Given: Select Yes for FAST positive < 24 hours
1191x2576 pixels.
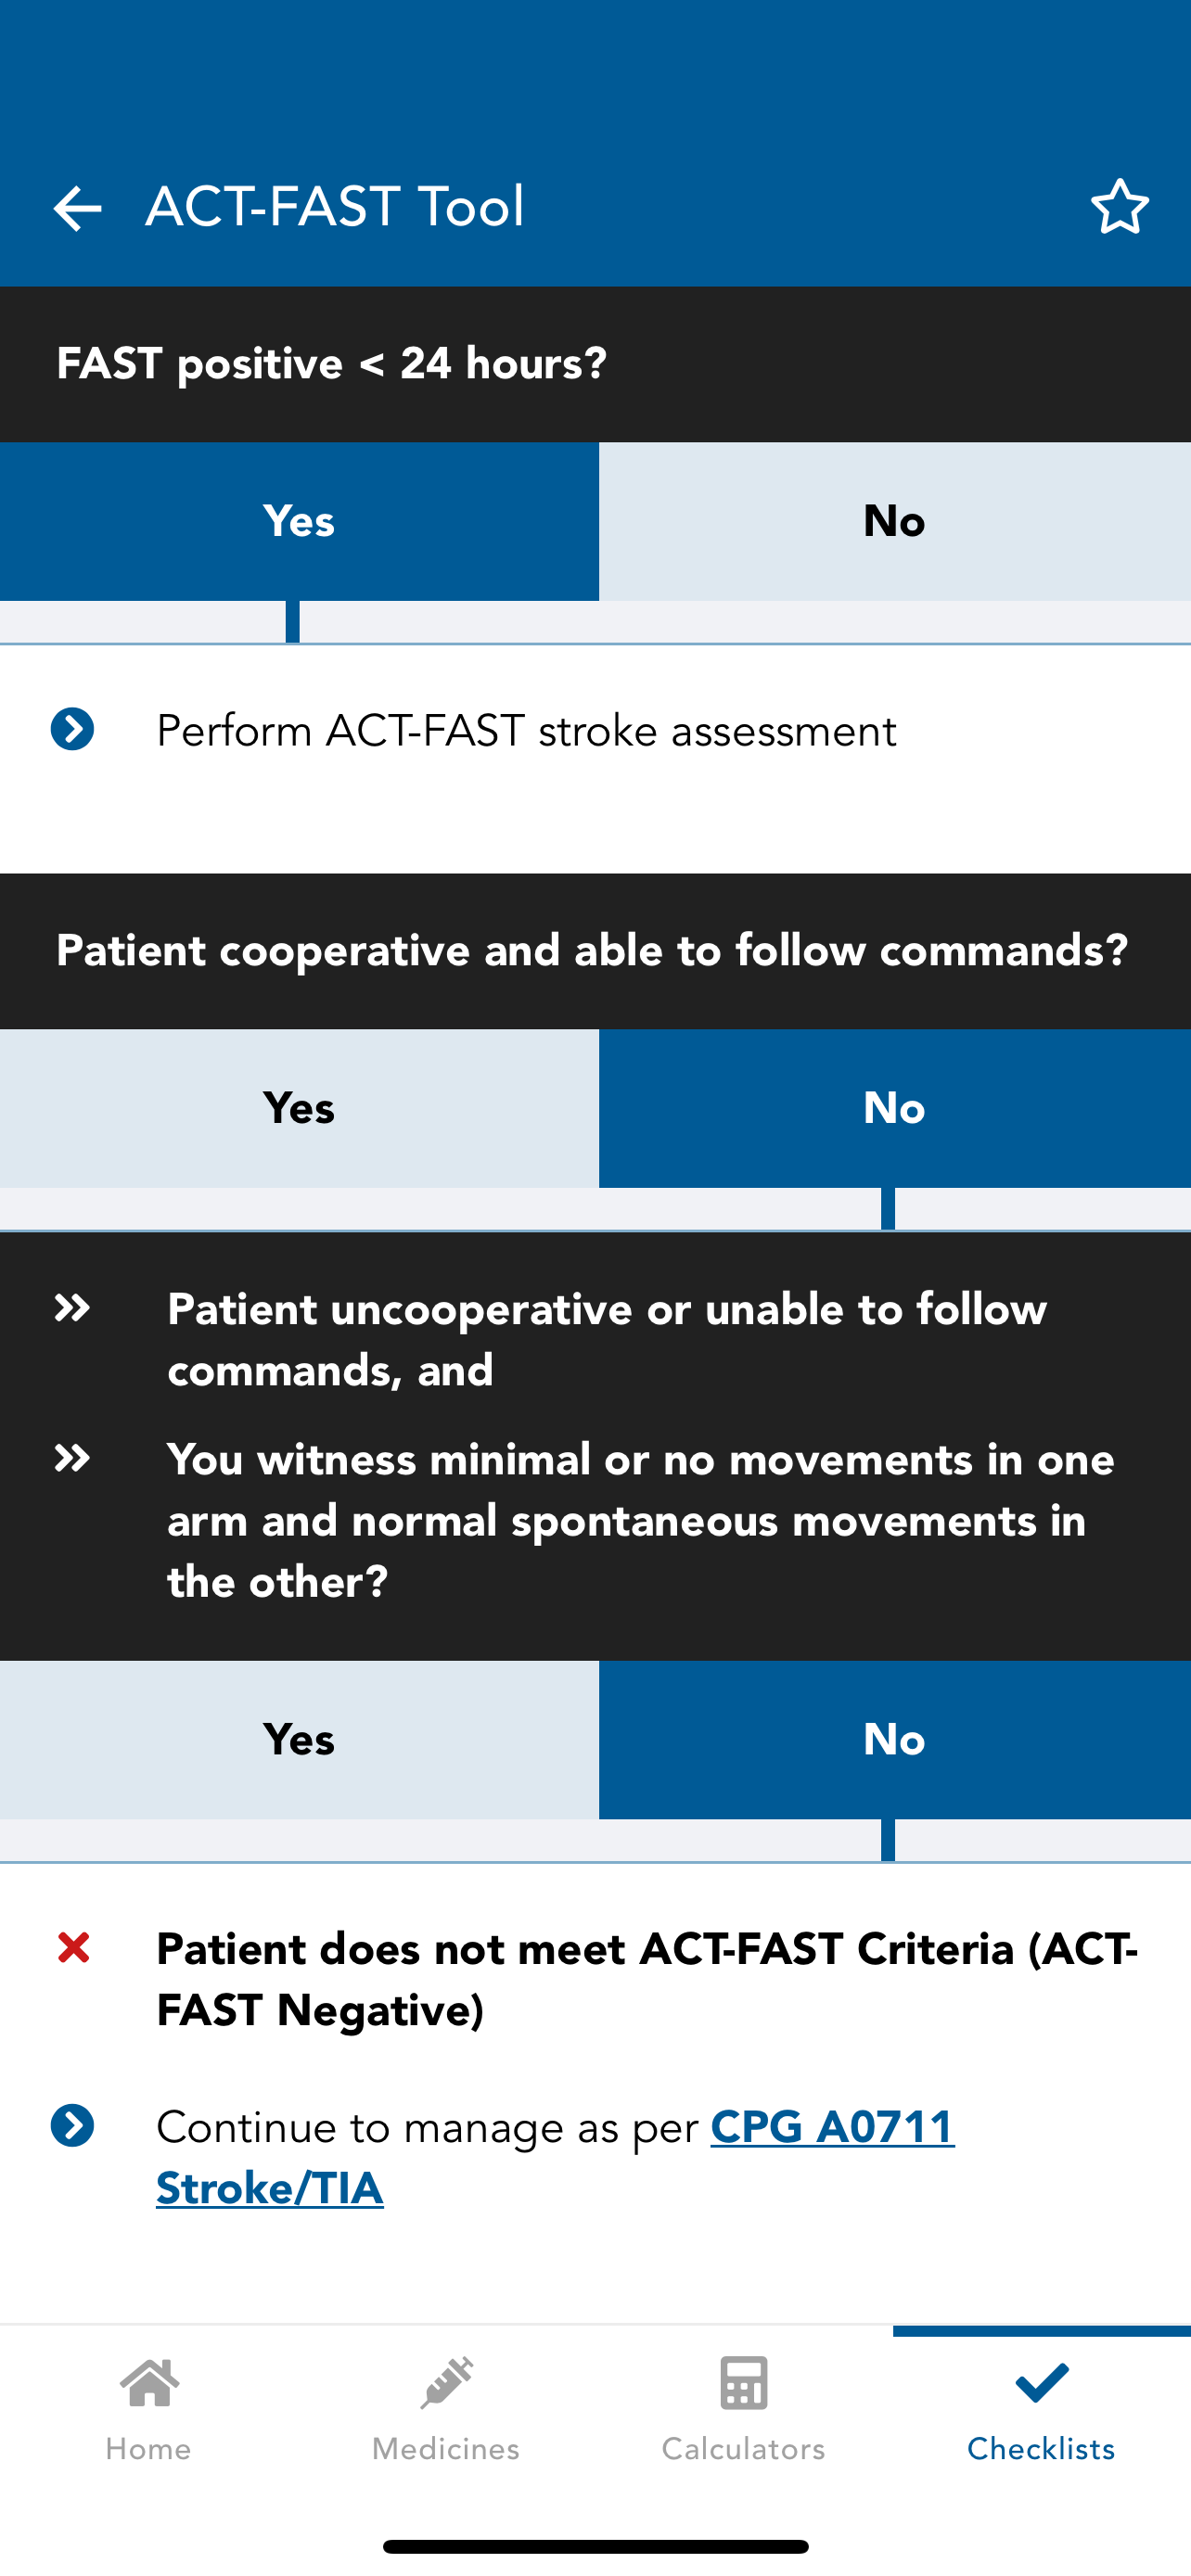Looking at the screenshot, I should point(299,521).
